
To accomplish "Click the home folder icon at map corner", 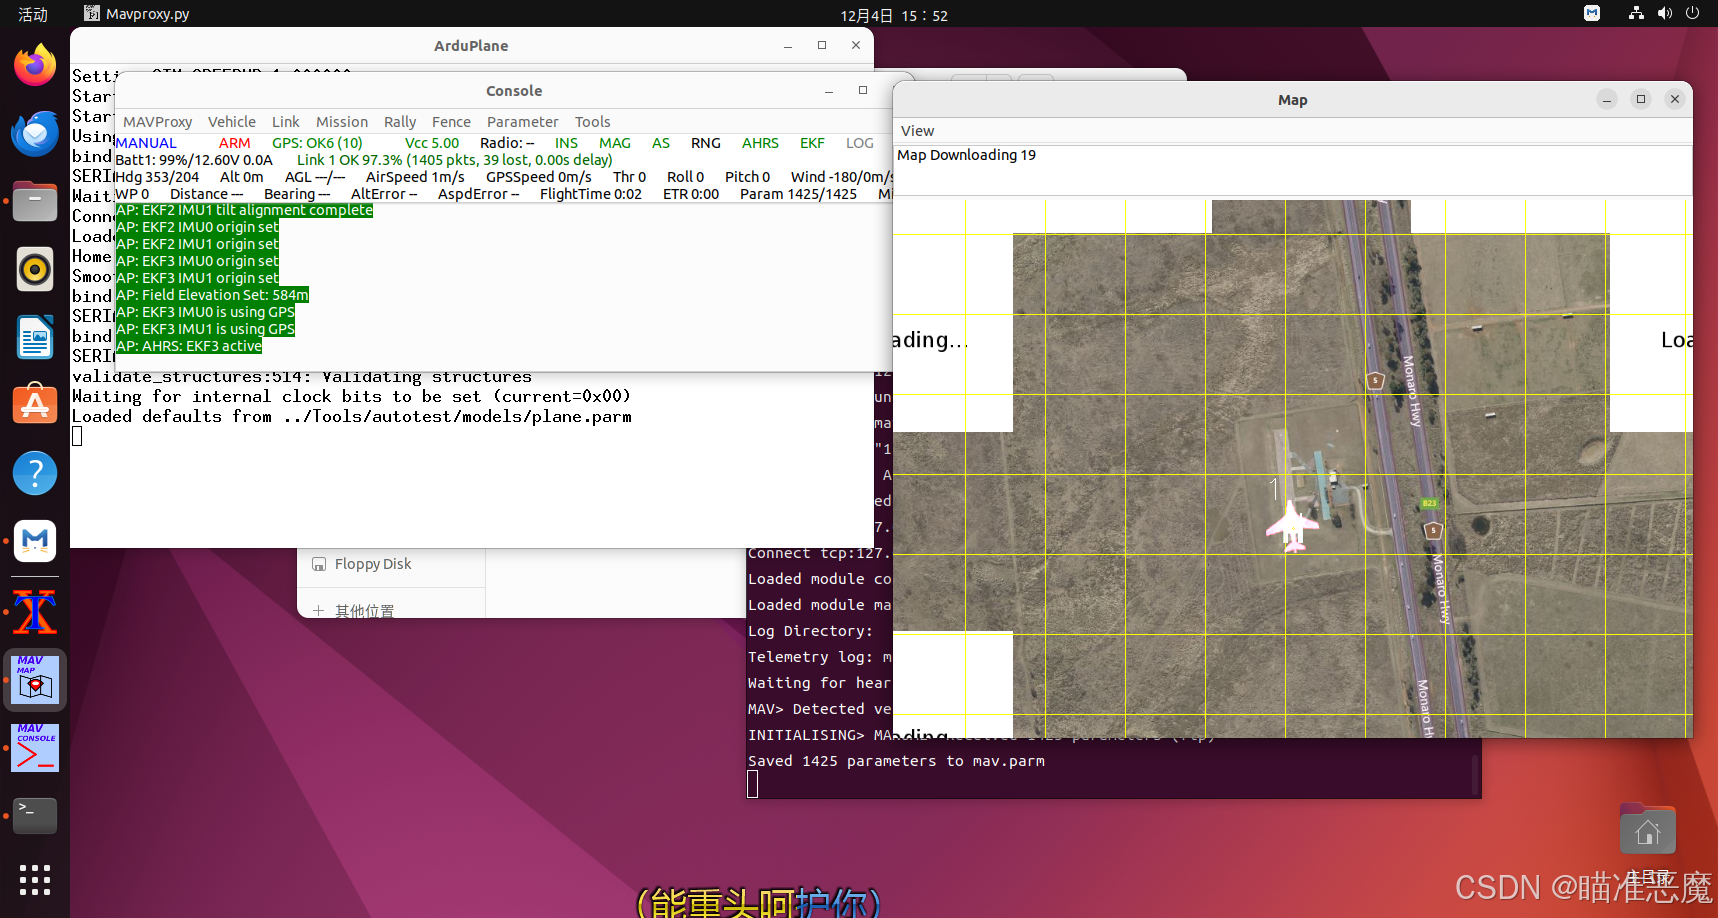I will click(1647, 828).
